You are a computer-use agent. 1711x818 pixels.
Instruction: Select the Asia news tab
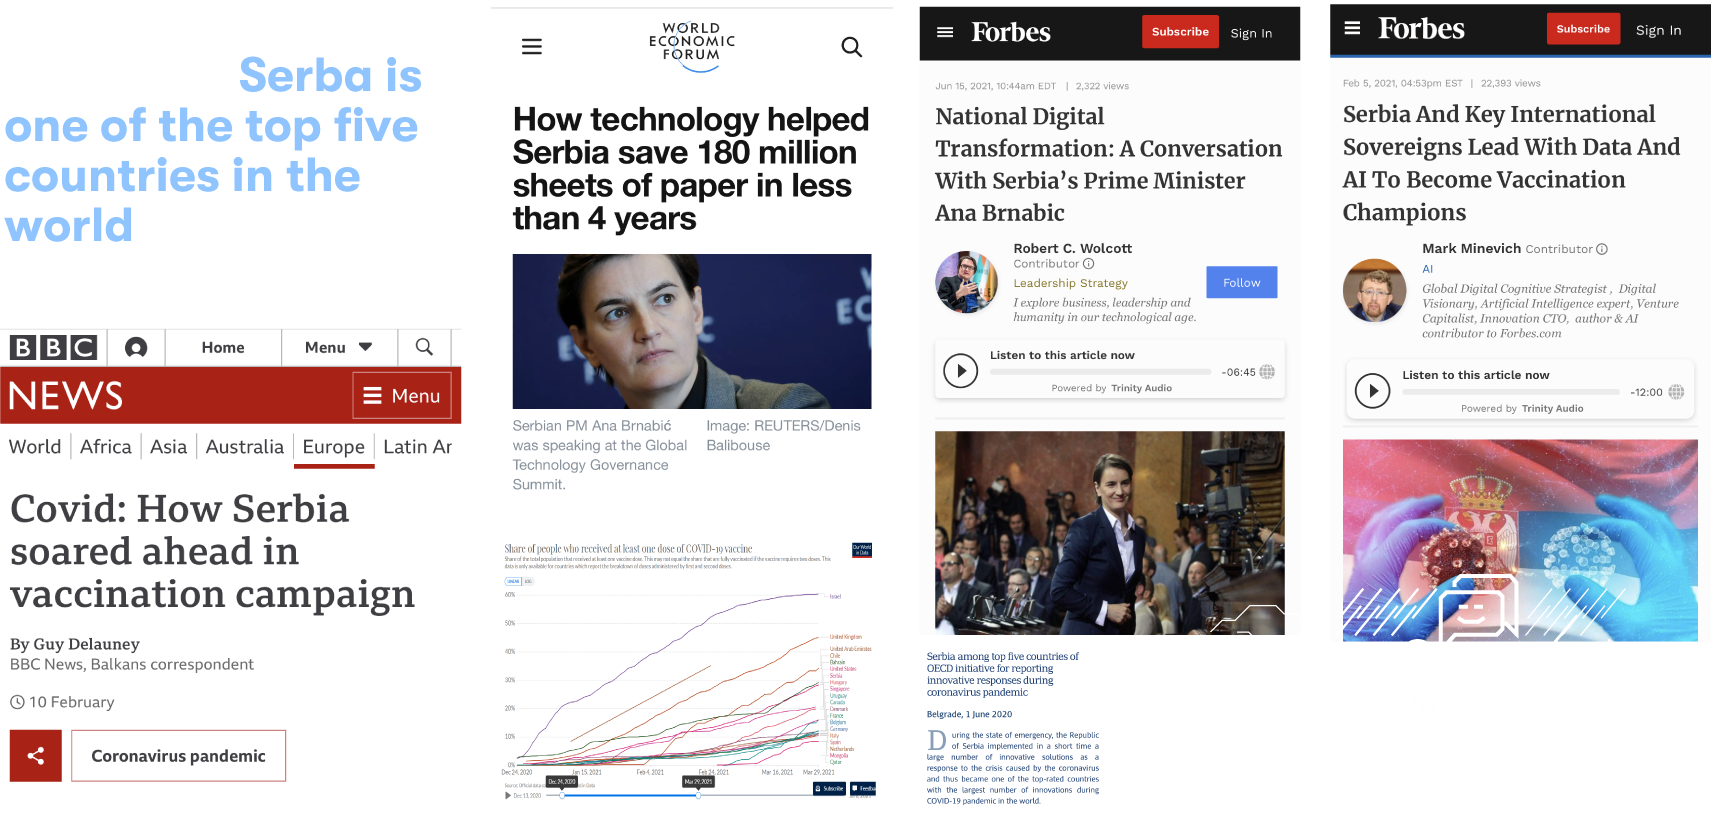point(168,447)
